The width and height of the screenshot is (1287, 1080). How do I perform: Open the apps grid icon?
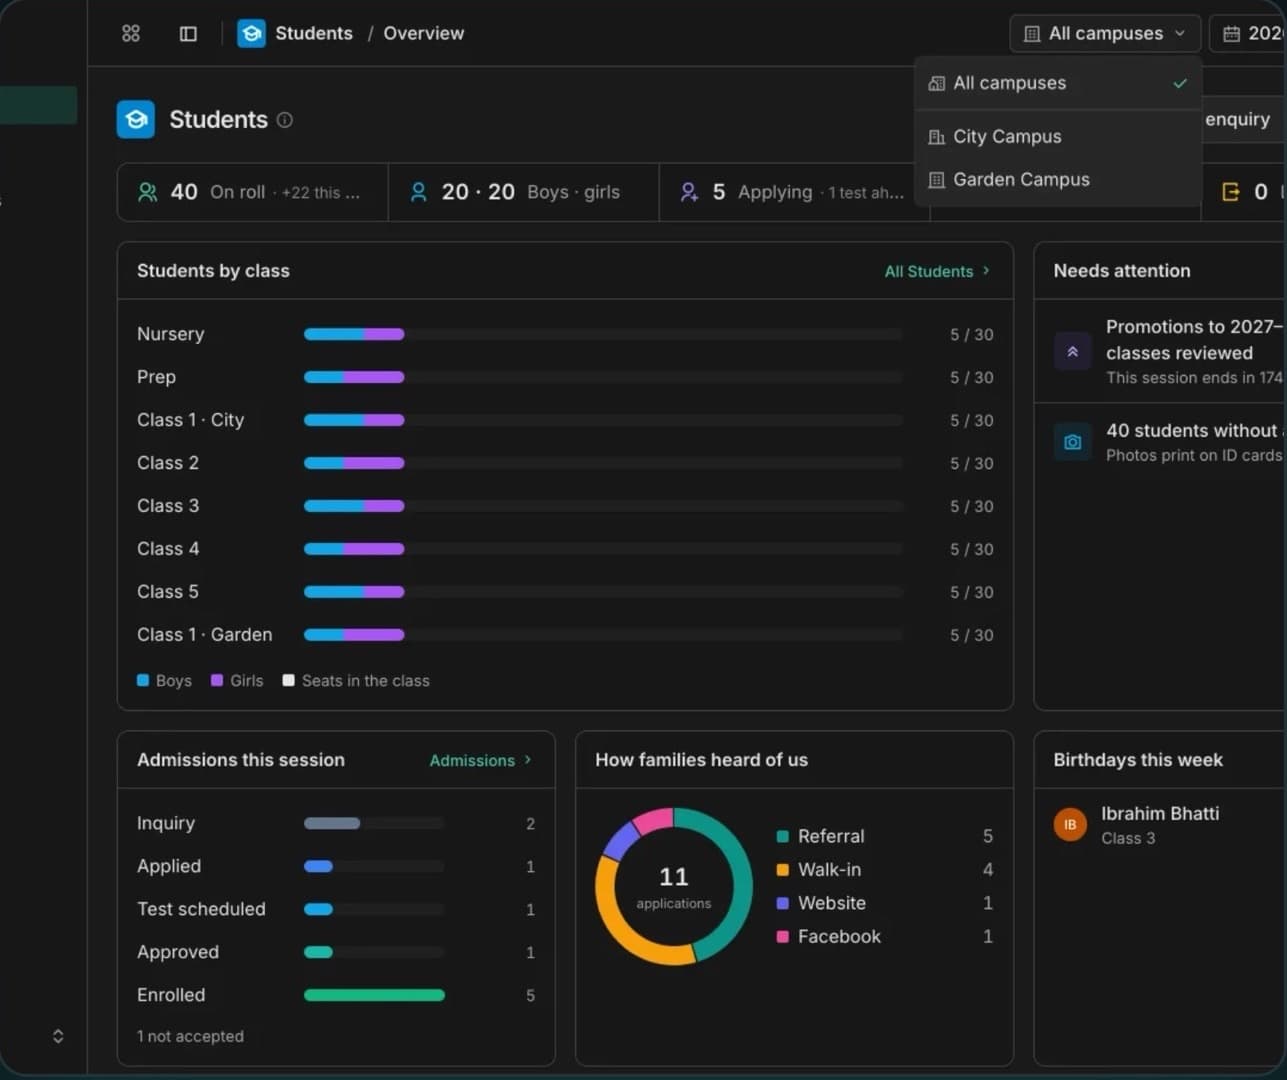(131, 33)
